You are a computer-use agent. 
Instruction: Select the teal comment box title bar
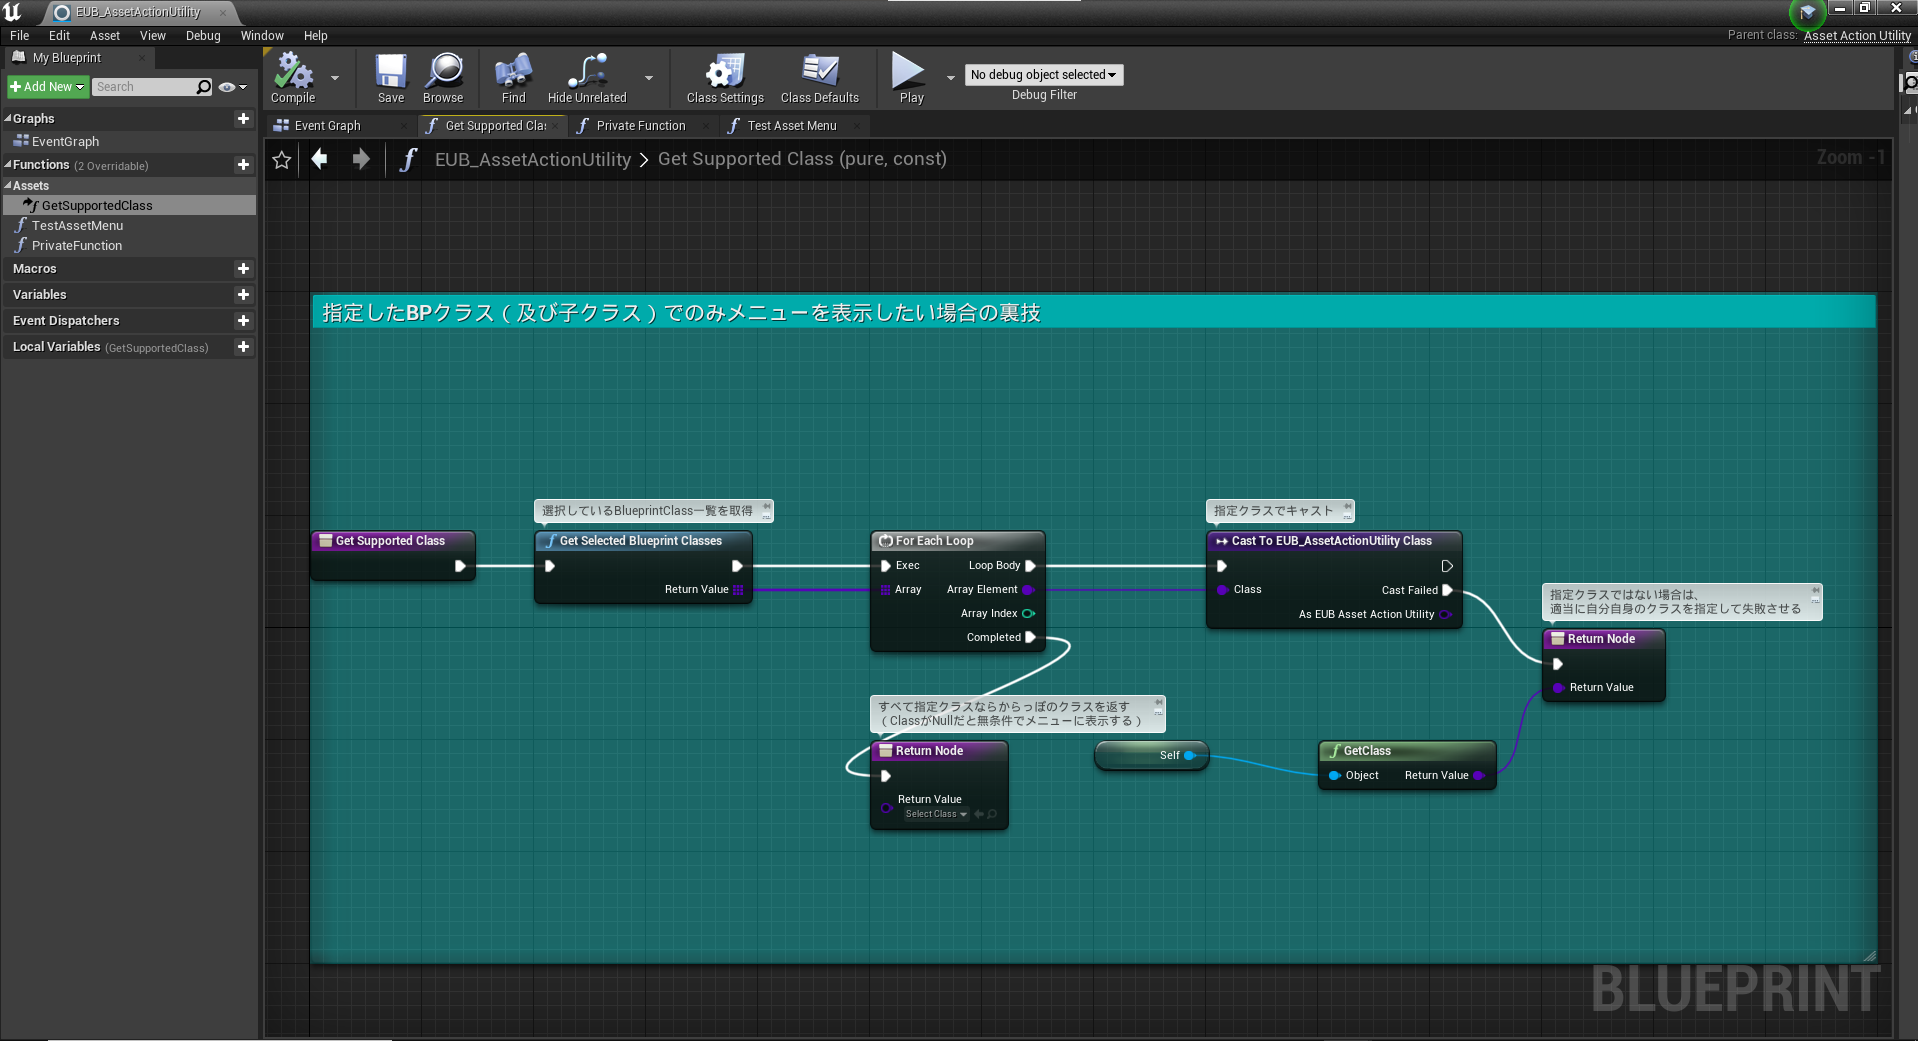pos(1093,313)
